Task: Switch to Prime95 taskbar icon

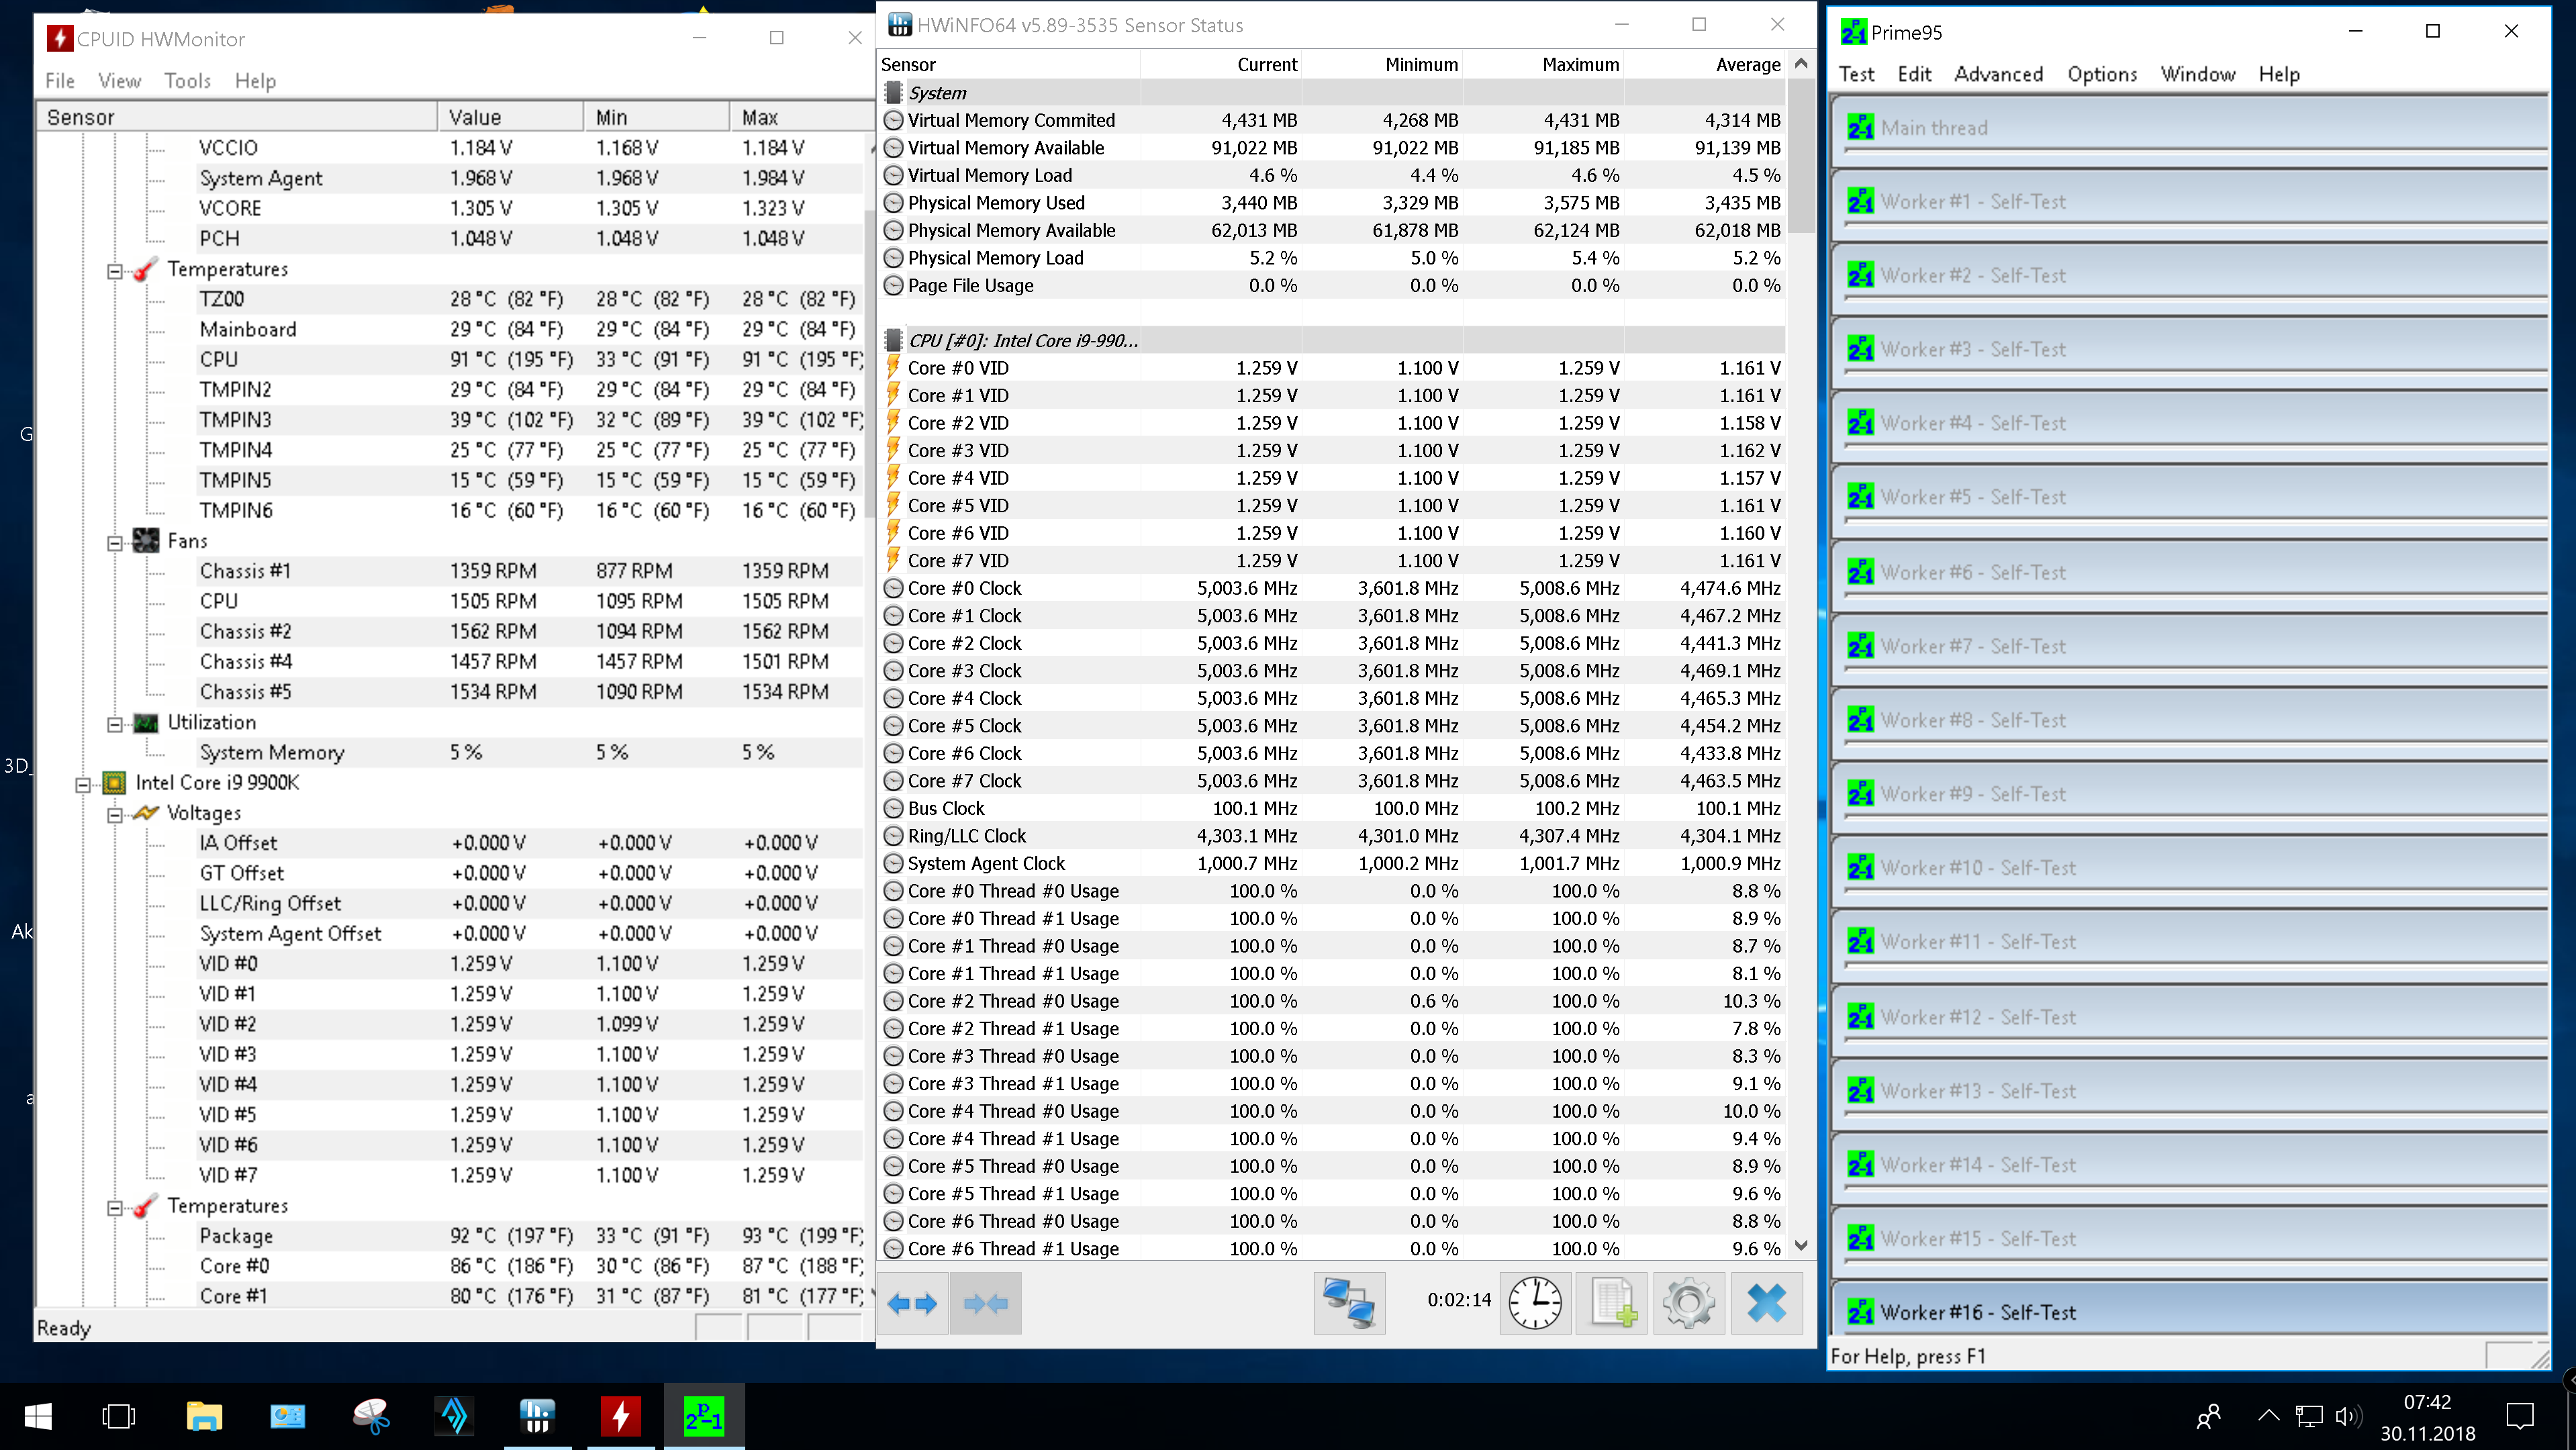Action: (704, 1416)
